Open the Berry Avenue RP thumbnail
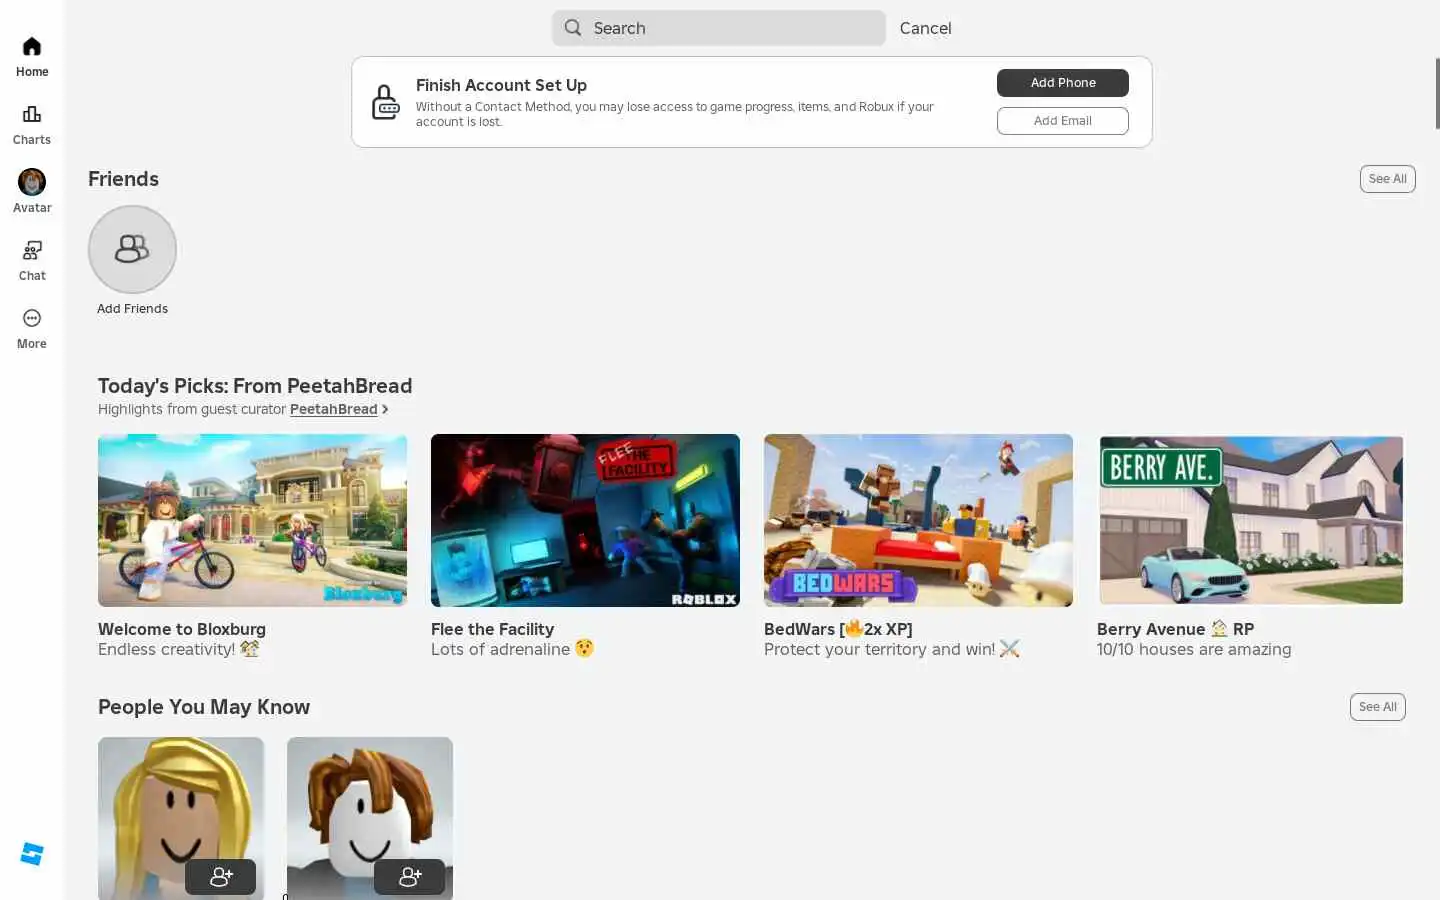Viewport: 1440px width, 900px height. click(x=1251, y=520)
